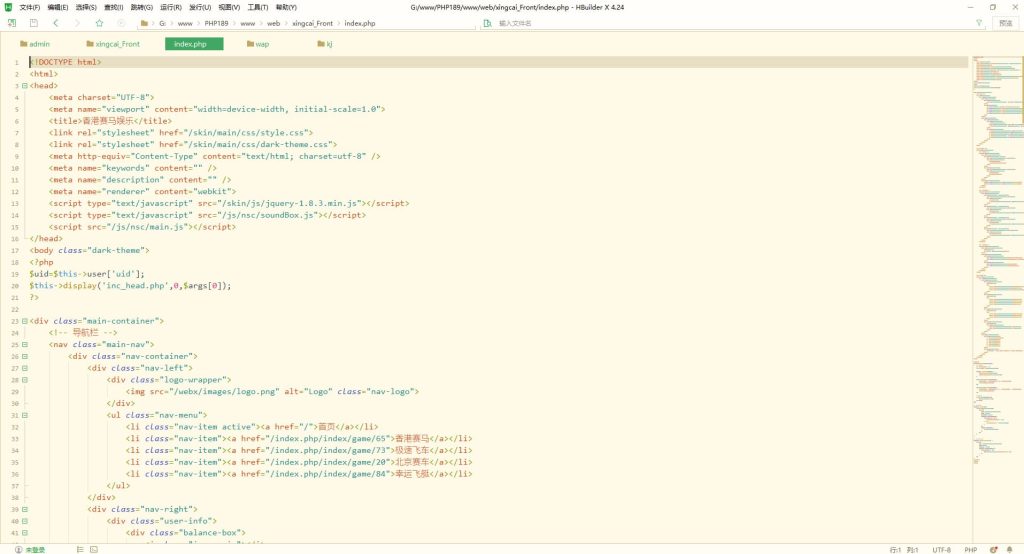Viewport: 1024px width, 554px height.
Task: Click the dark-theme body tag line
Action: pos(89,250)
